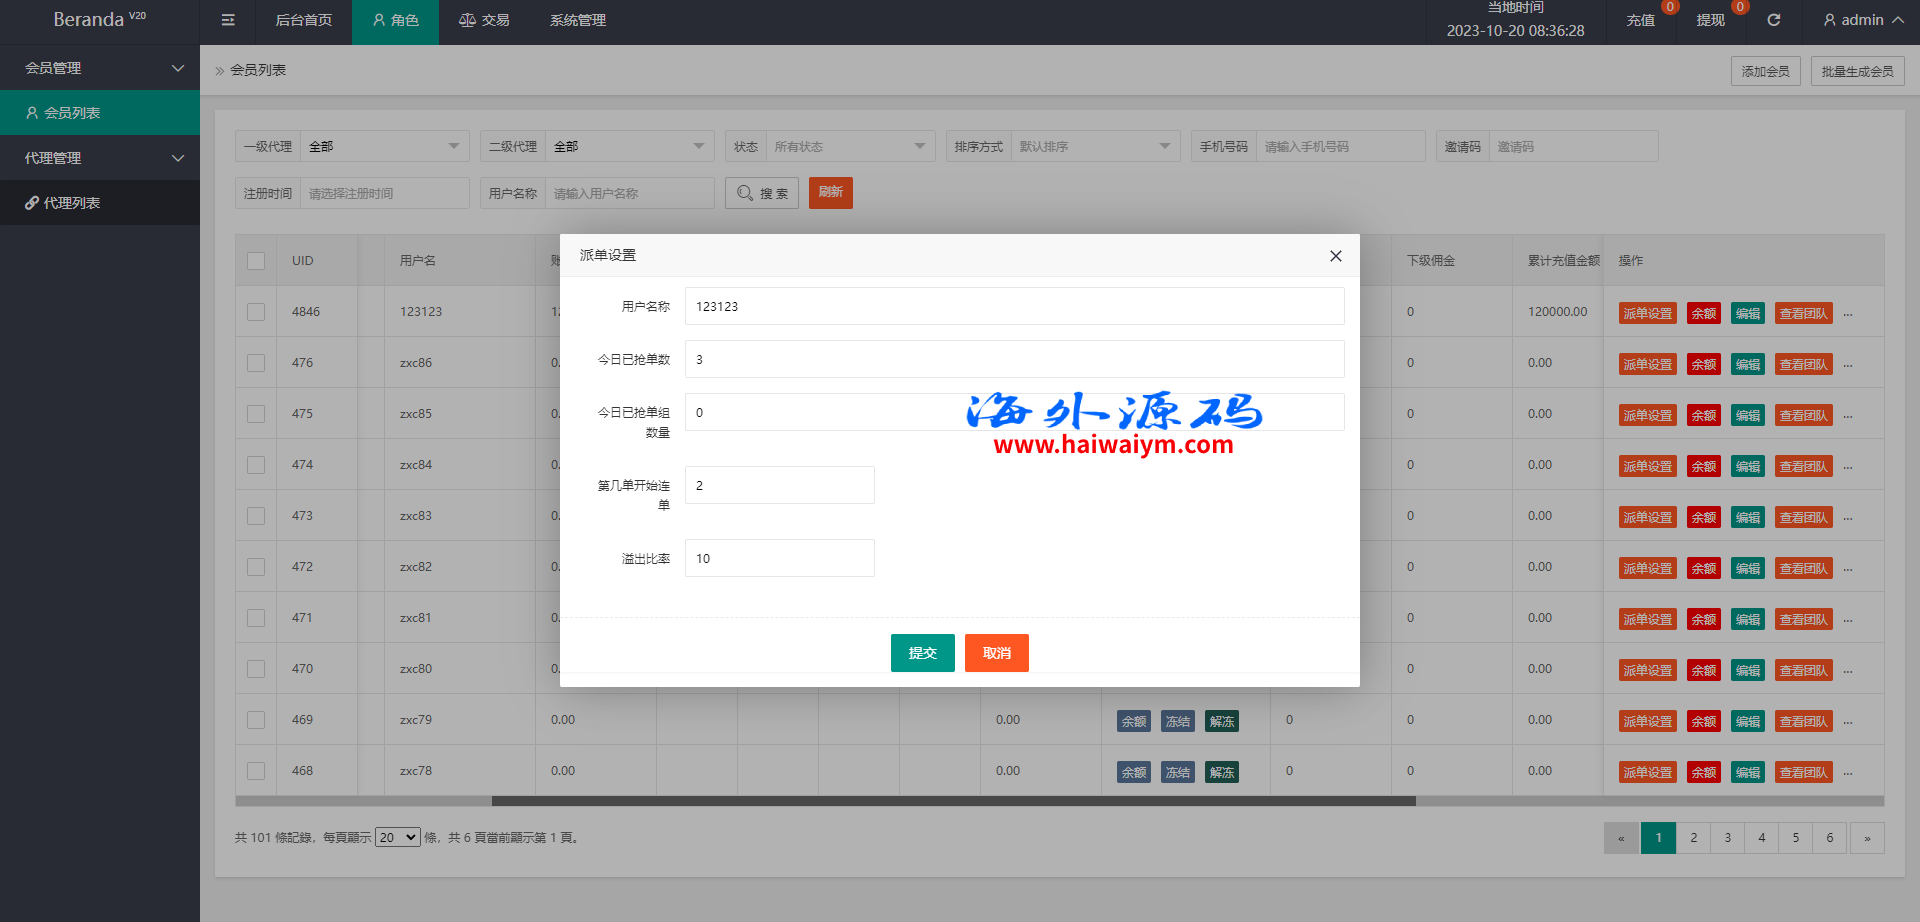
Task: Open 代理列表 link icon in sidebar
Action: click(32, 203)
